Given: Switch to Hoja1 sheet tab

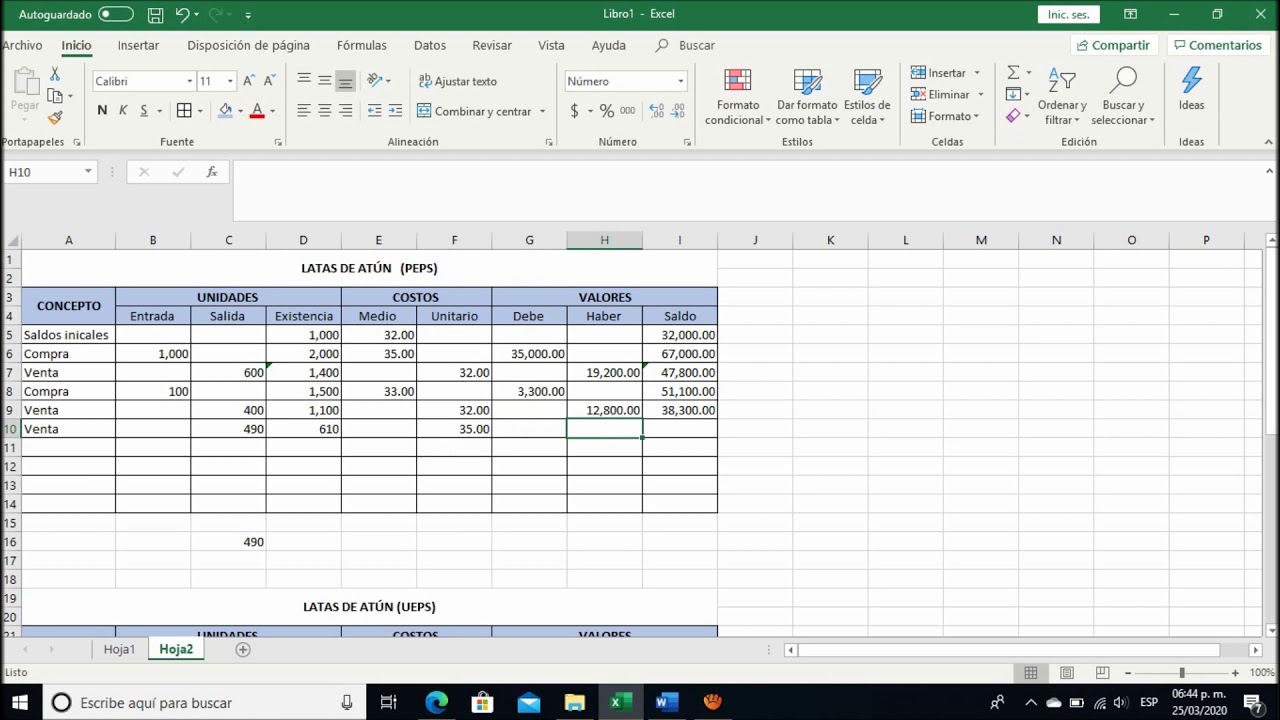Looking at the screenshot, I should point(119,649).
